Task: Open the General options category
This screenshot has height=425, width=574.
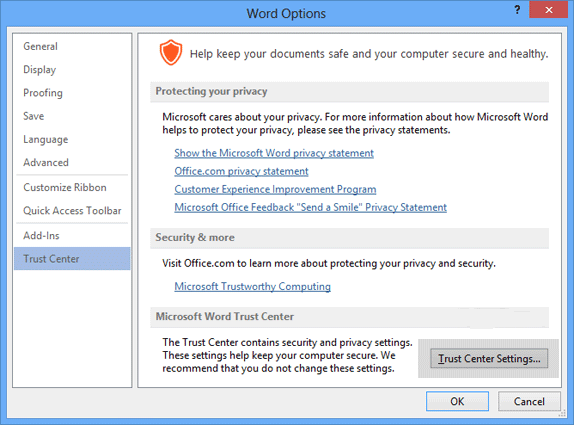Action: 40,46
